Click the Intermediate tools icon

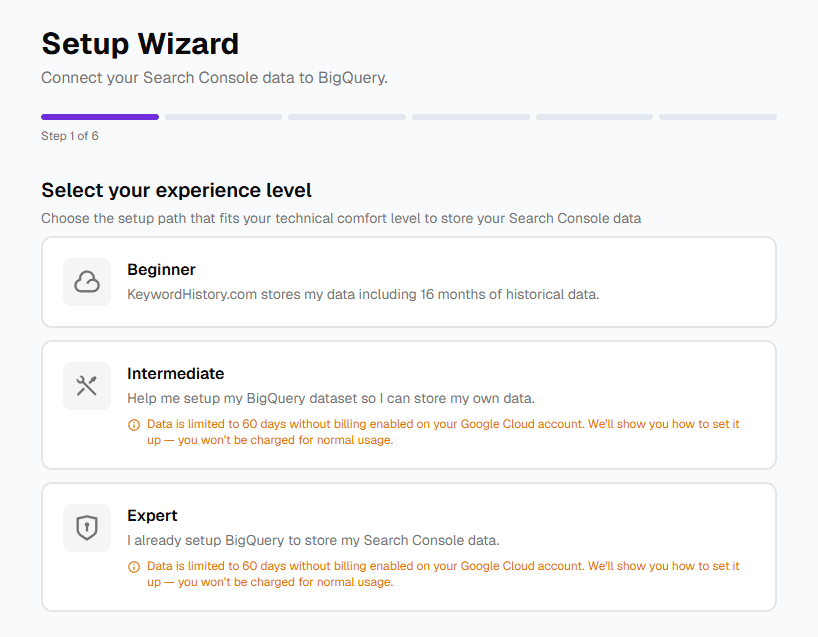pyautogui.click(x=87, y=386)
